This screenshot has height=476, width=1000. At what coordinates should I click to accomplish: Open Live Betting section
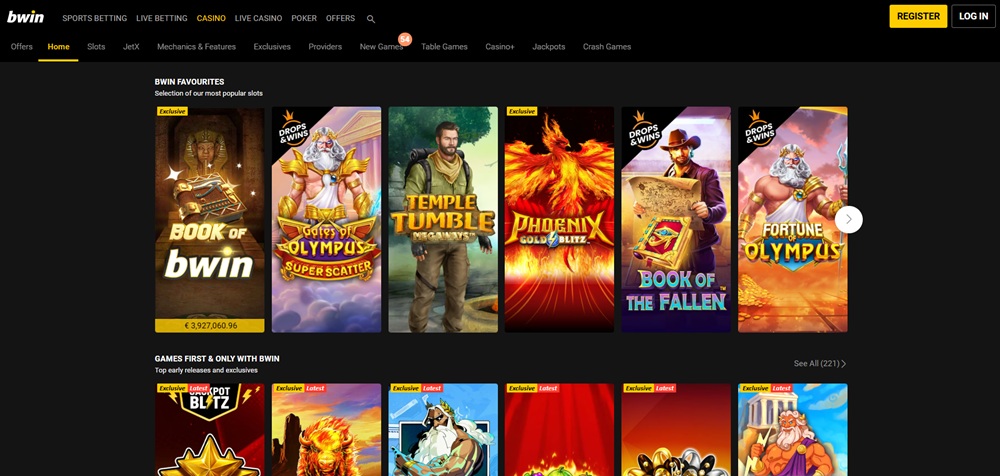pos(162,19)
